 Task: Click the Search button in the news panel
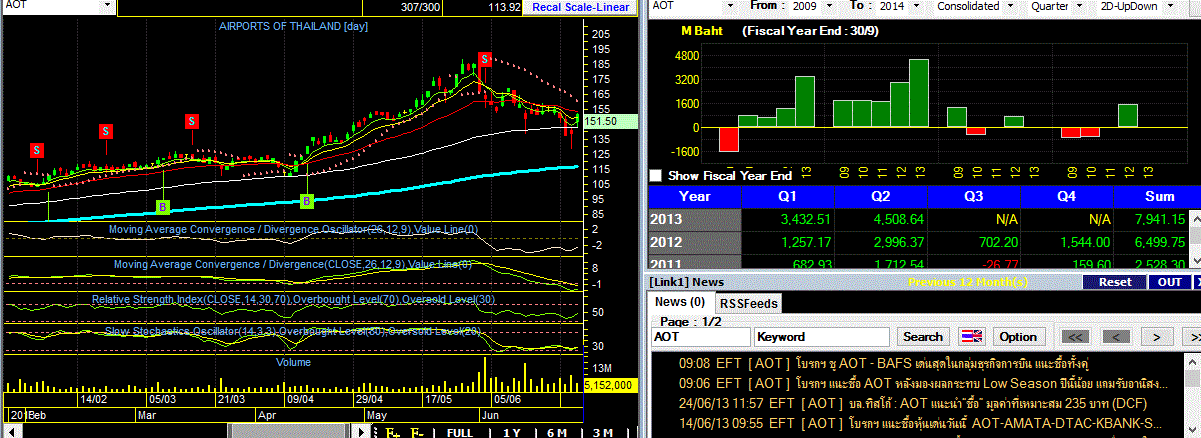[922, 337]
